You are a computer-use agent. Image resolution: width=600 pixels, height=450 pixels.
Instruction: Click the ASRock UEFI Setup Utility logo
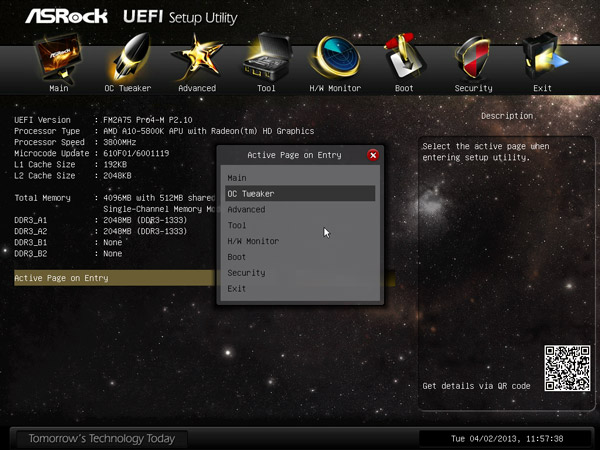point(131,16)
